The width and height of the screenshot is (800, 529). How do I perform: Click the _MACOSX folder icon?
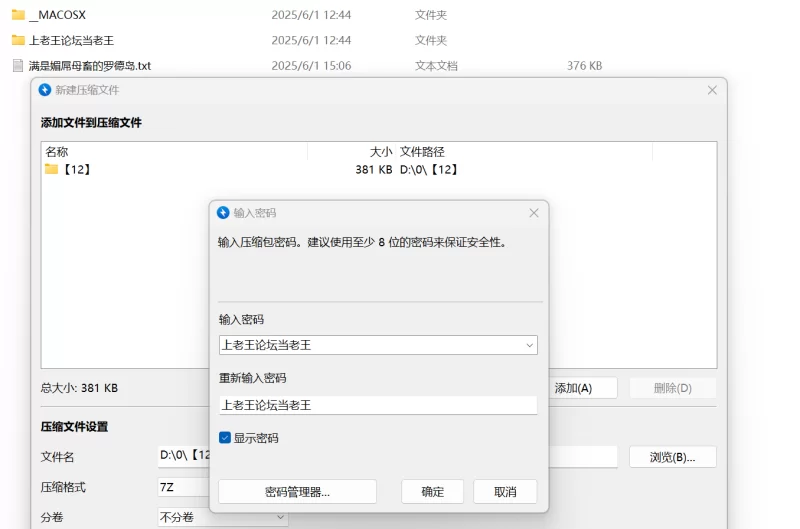pyautogui.click(x=18, y=15)
